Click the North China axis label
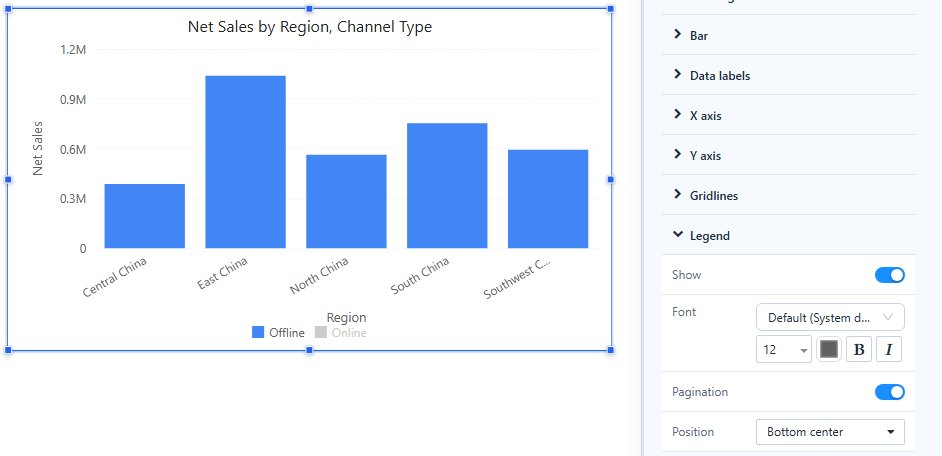 (319, 276)
